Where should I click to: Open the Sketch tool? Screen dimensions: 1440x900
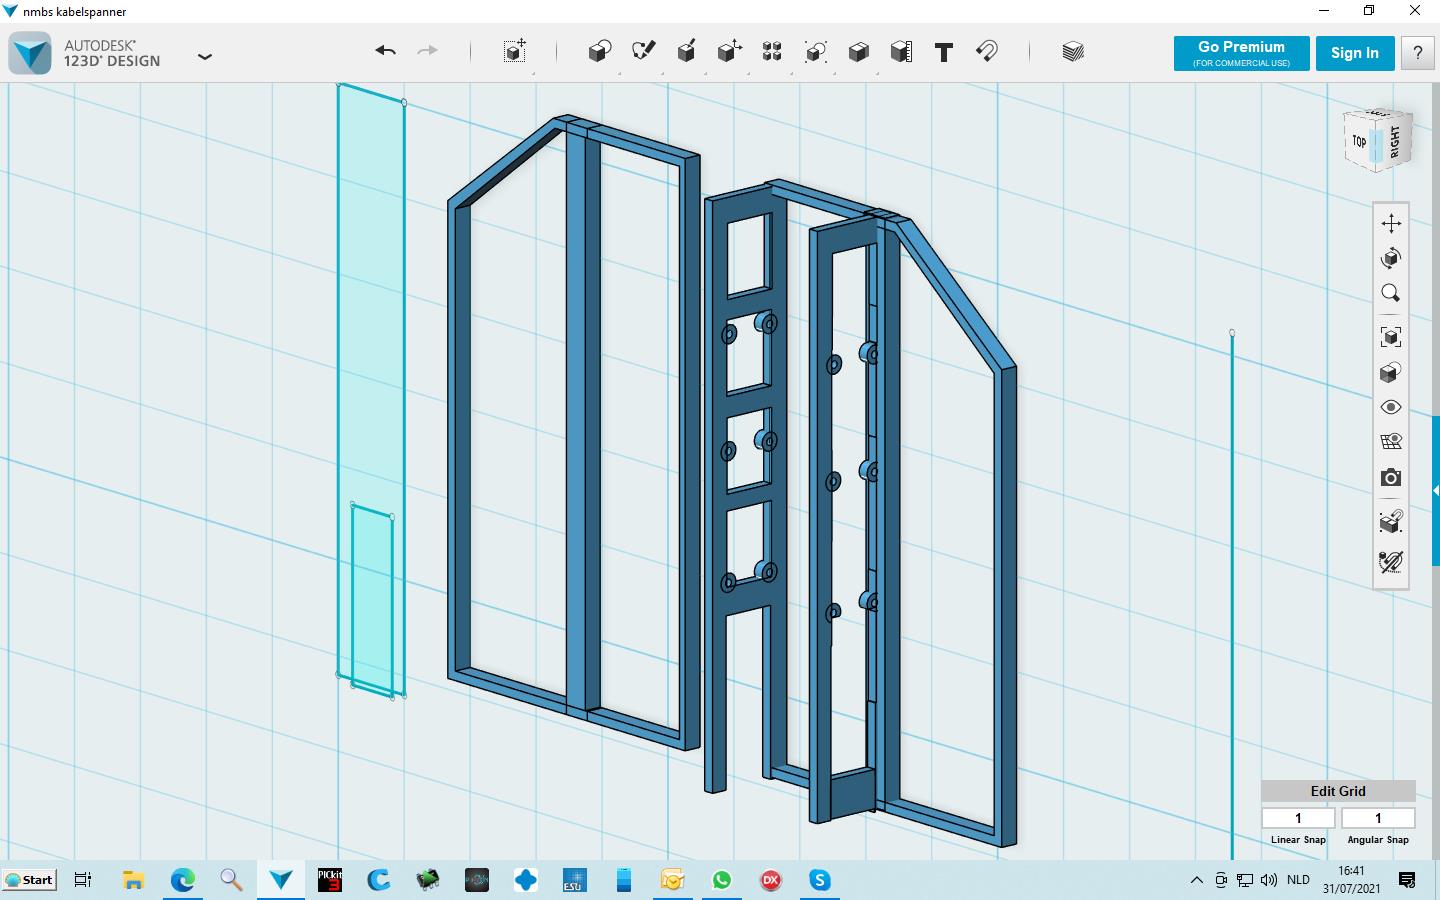click(643, 52)
